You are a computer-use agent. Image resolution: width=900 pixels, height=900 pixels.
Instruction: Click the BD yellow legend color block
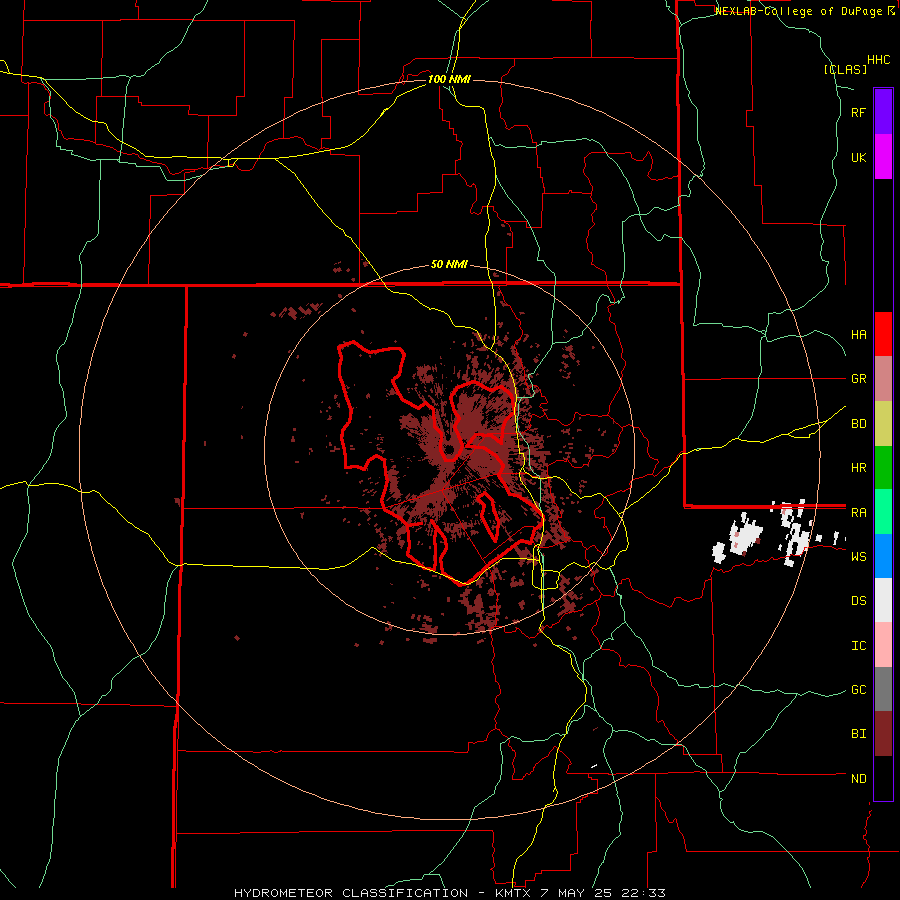(883, 423)
